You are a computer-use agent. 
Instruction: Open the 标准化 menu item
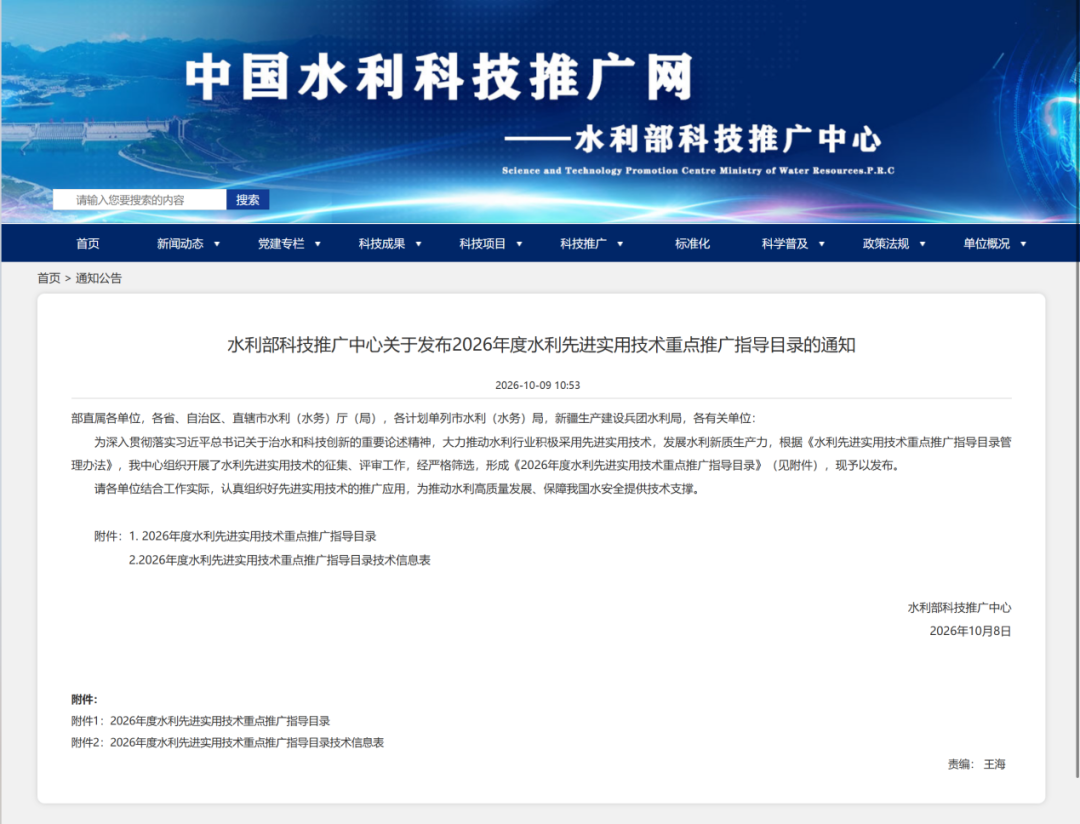click(x=692, y=243)
